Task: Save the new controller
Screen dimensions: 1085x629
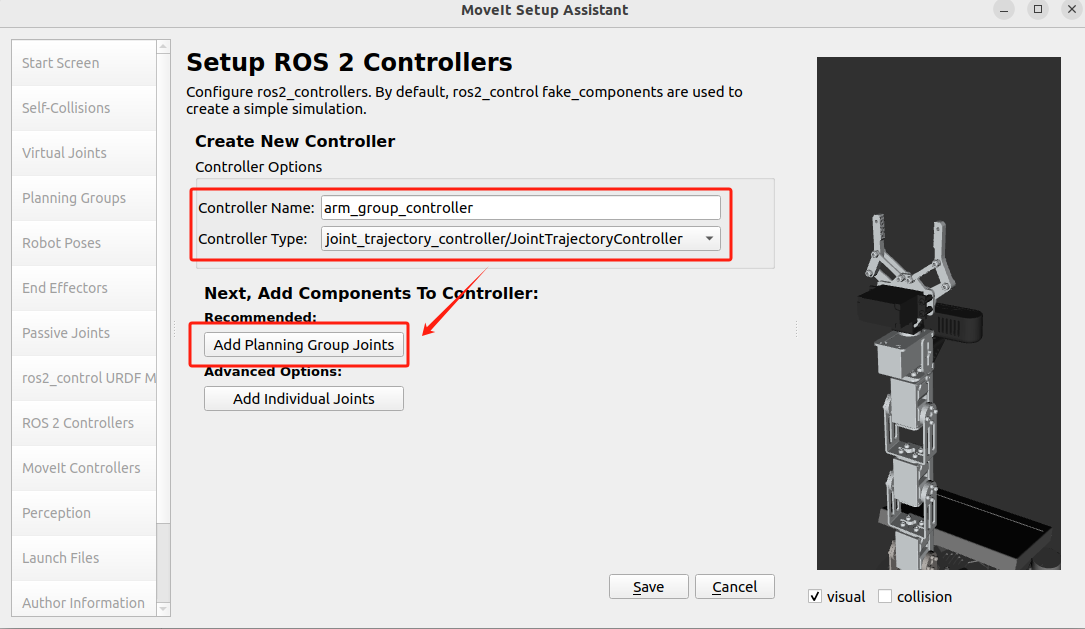Action: coord(648,587)
